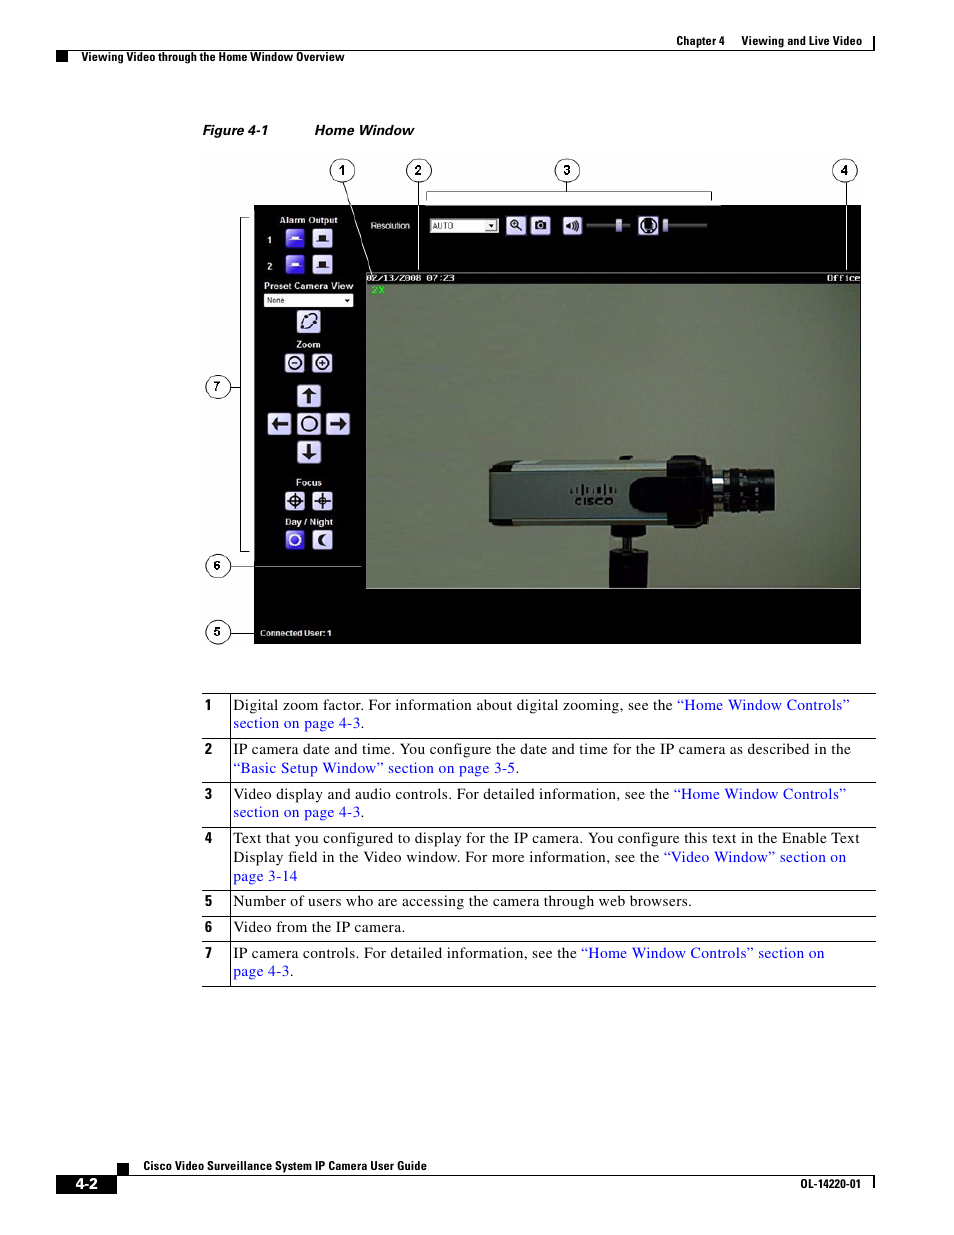Adjust the microphone volume slider
The height and width of the screenshot is (1235, 954).
[x=686, y=226]
